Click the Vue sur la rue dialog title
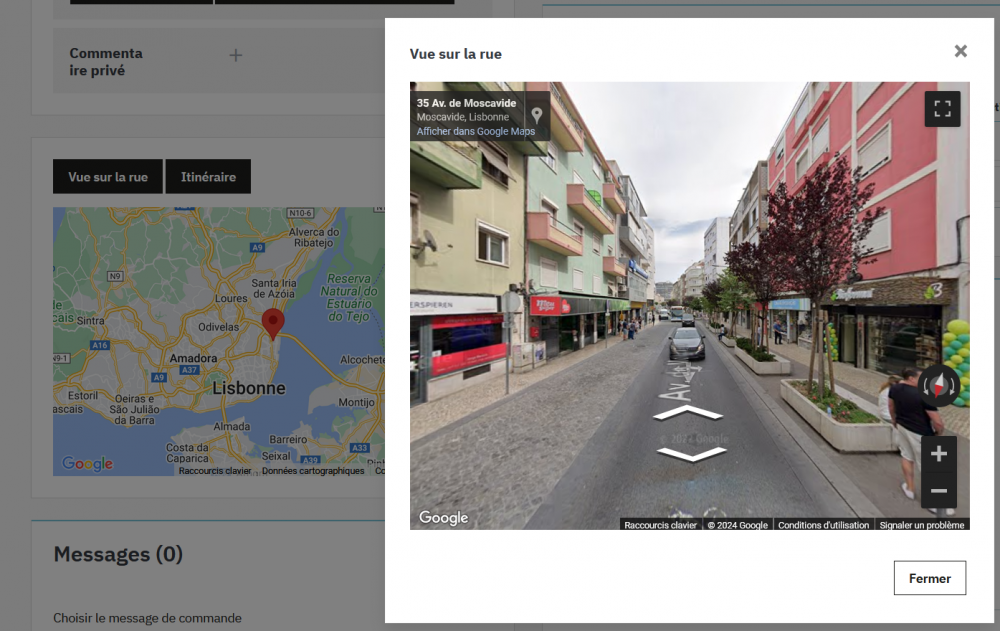This screenshot has width=1000, height=631. (455, 54)
